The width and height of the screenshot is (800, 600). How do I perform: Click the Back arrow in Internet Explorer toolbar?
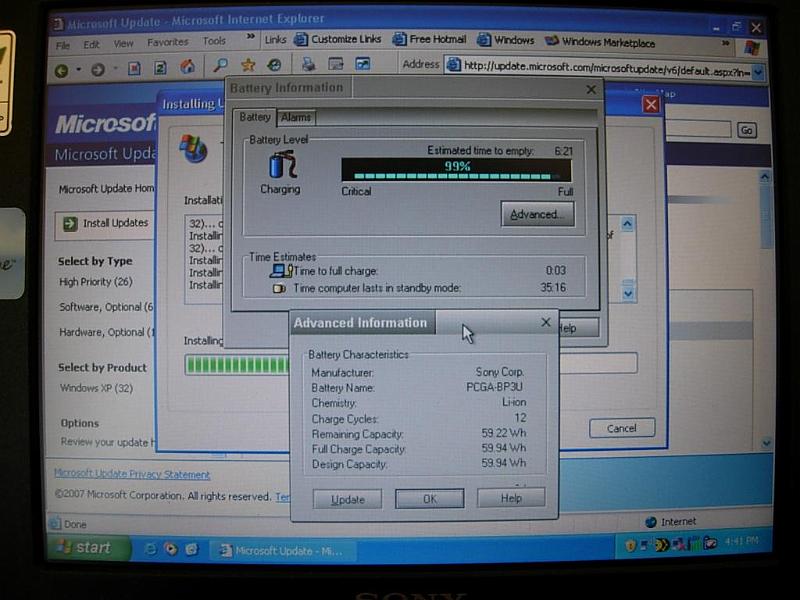(62, 70)
